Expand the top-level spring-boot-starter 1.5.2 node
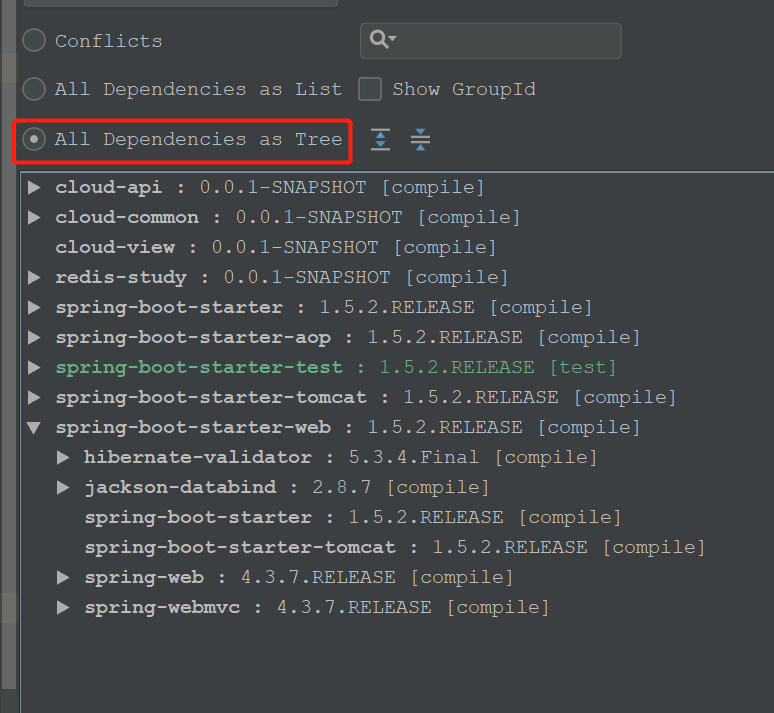The image size is (774, 713). [34, 307]
